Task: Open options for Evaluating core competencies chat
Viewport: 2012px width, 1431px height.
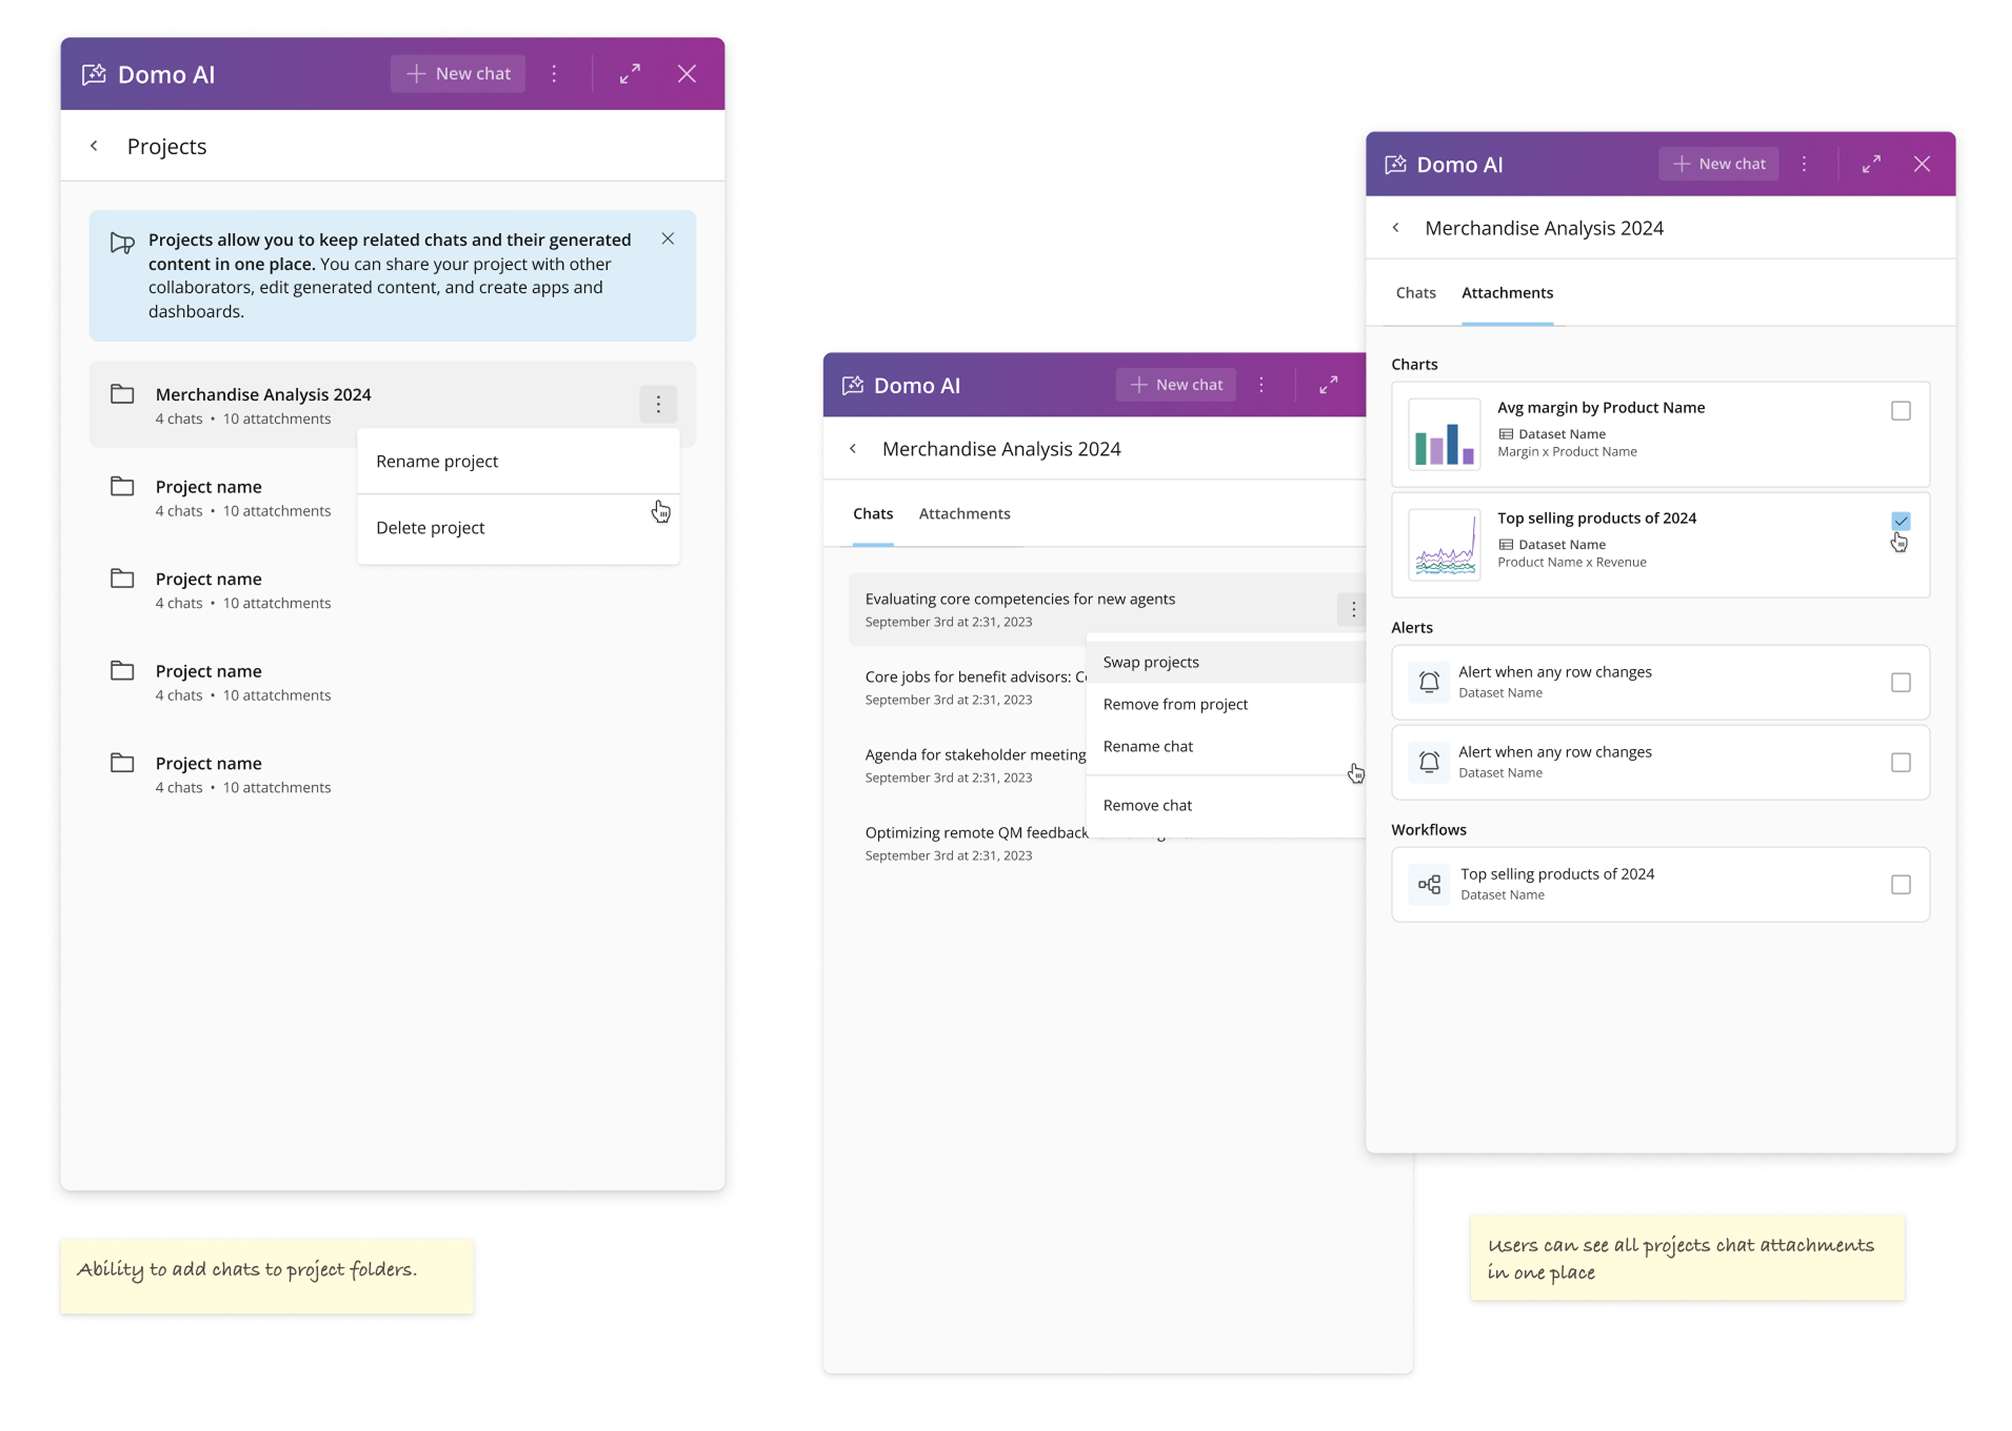Action: pos(1353,609)
